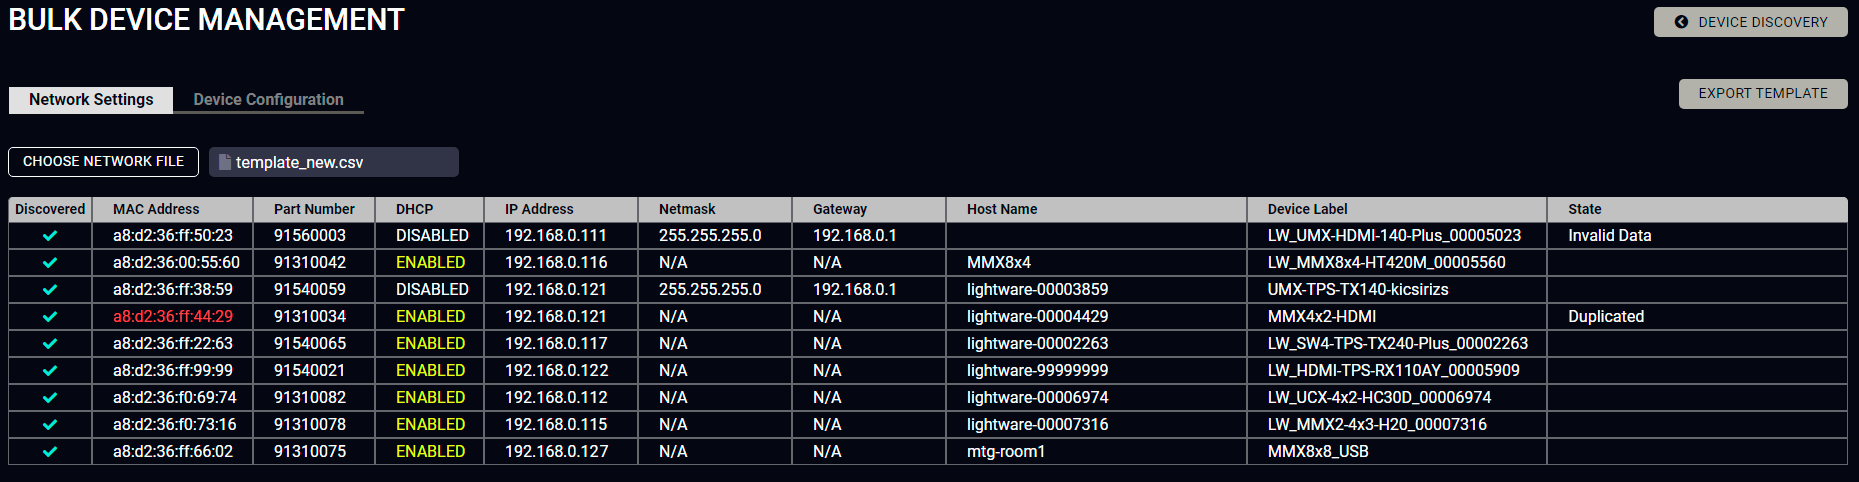1859x482 pixels.
Task: Click the checkmark for lightware-00003859 row
Action: (x=50, y=290)
